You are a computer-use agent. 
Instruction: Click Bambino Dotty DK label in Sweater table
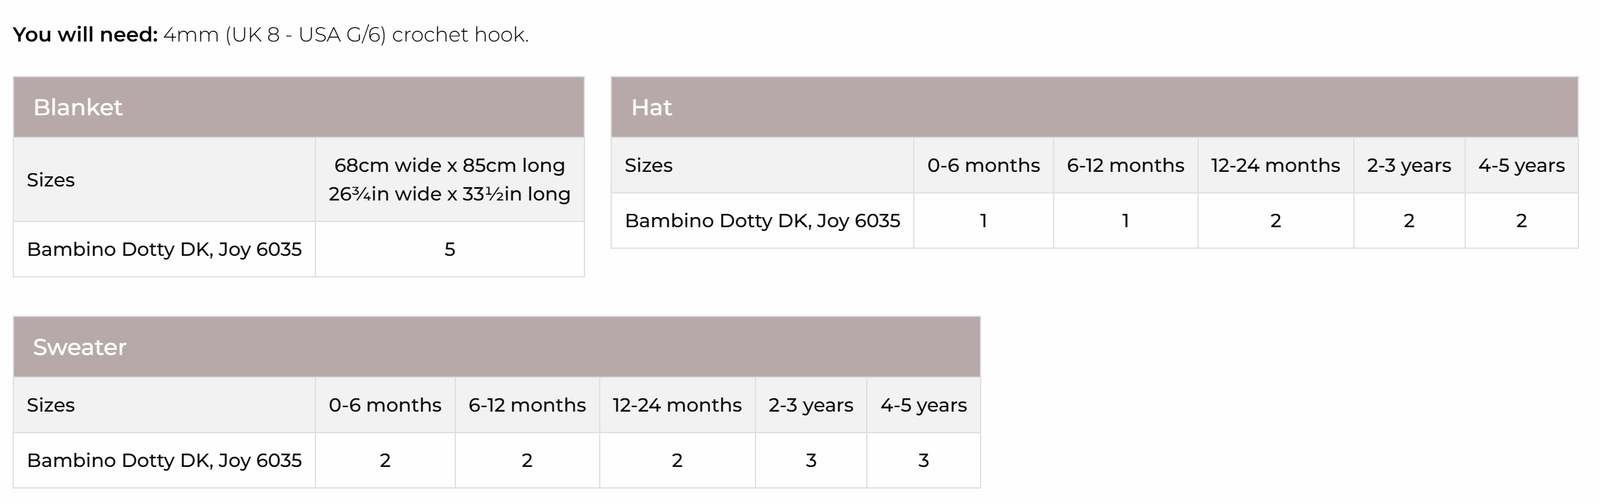coord(164,460)
